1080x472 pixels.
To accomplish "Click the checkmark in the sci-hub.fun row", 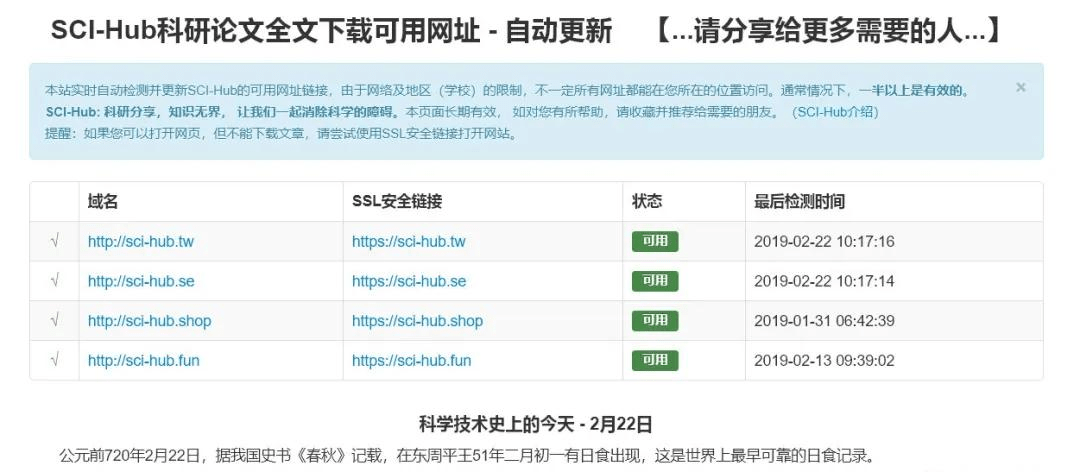I will point(54,360).
